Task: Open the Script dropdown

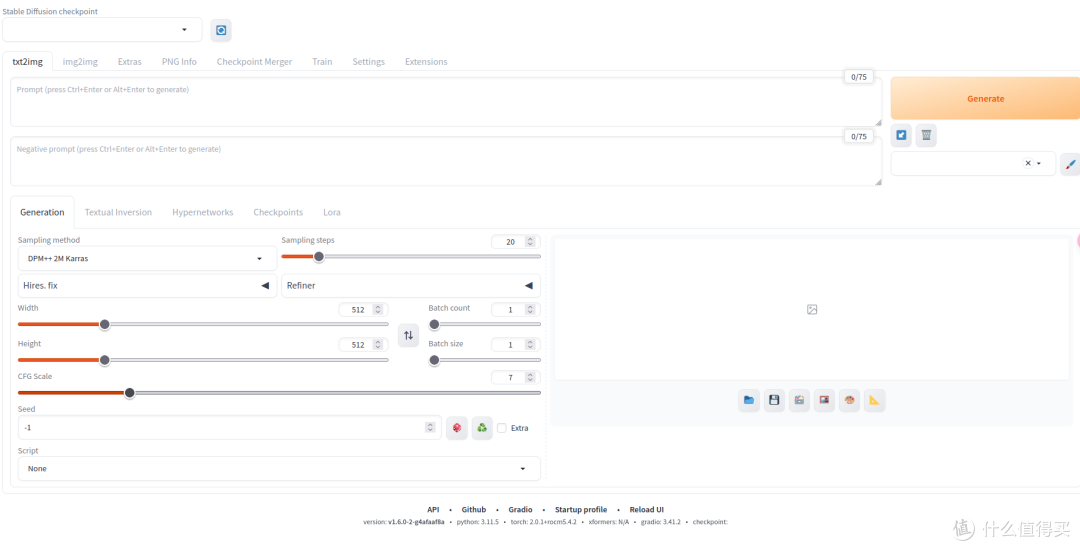Action: click(x=278, y=468)
